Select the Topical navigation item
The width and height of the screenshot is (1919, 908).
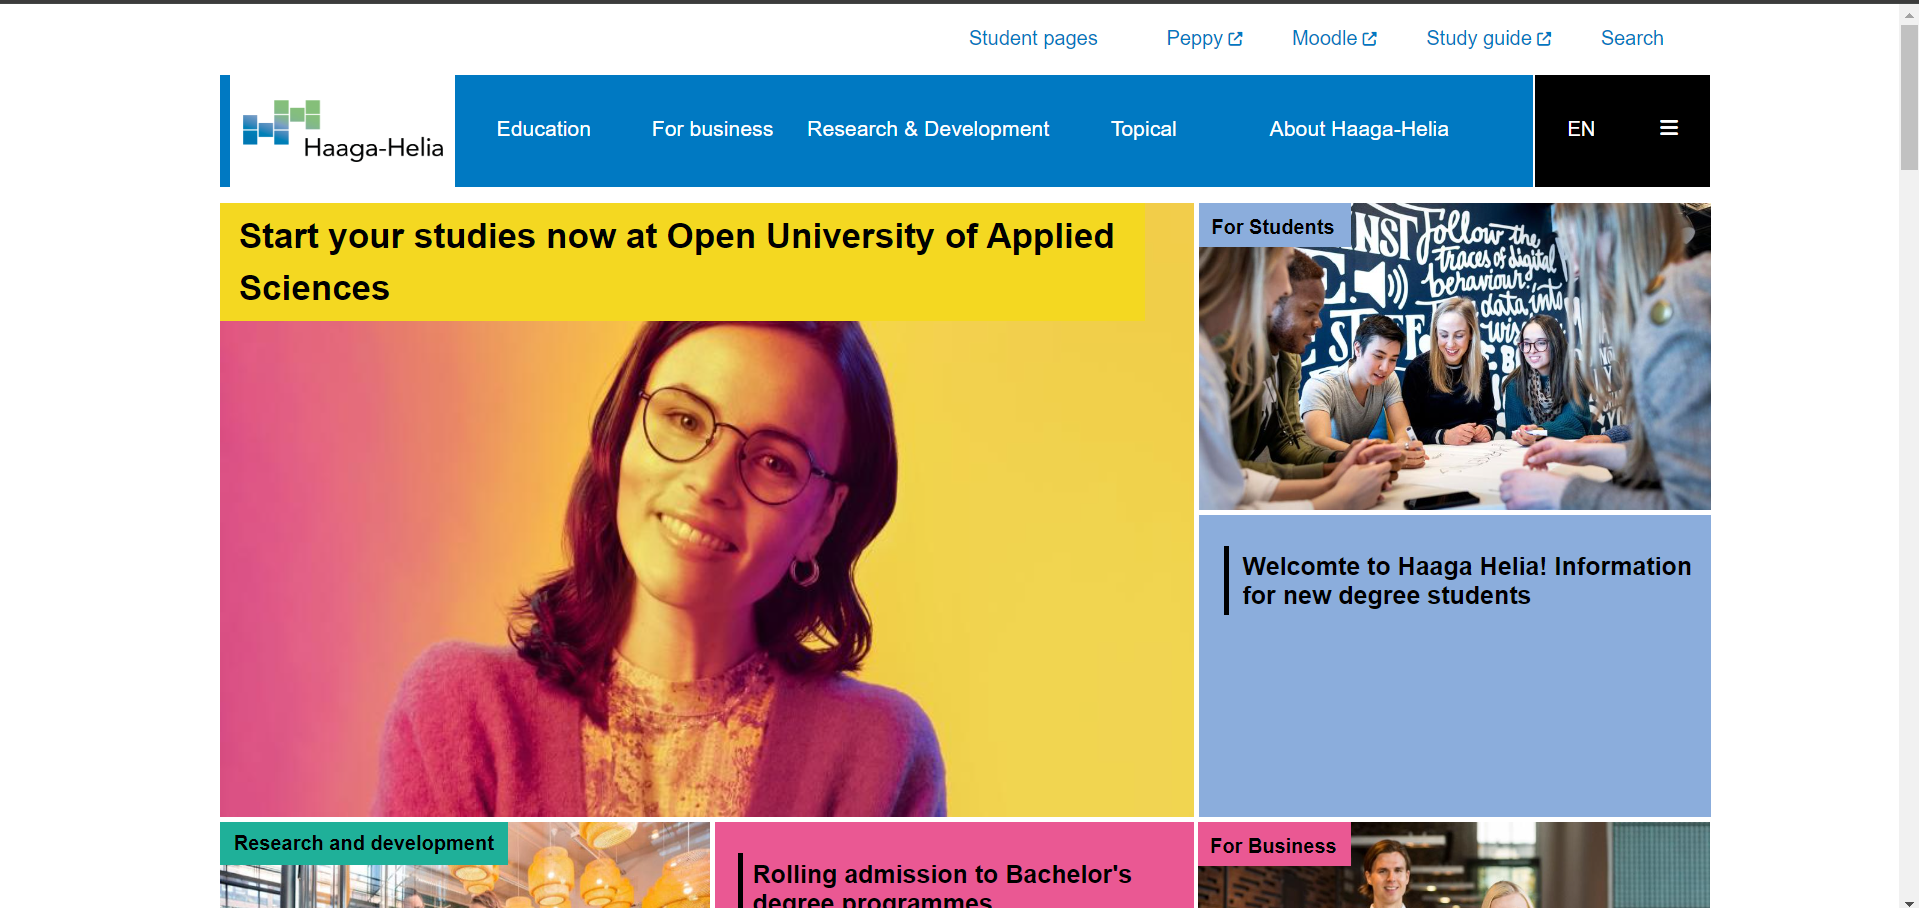1143,129
